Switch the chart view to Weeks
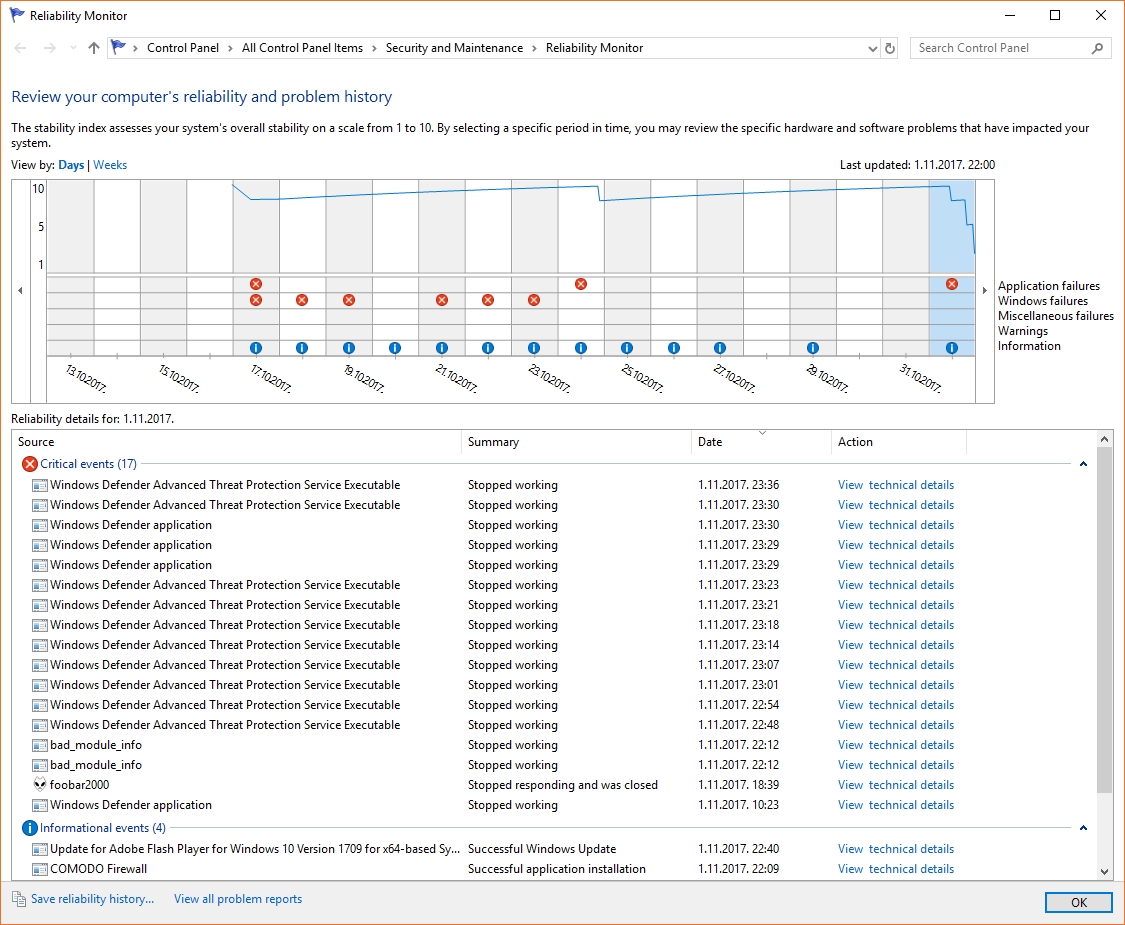 [x=110, y=165]
